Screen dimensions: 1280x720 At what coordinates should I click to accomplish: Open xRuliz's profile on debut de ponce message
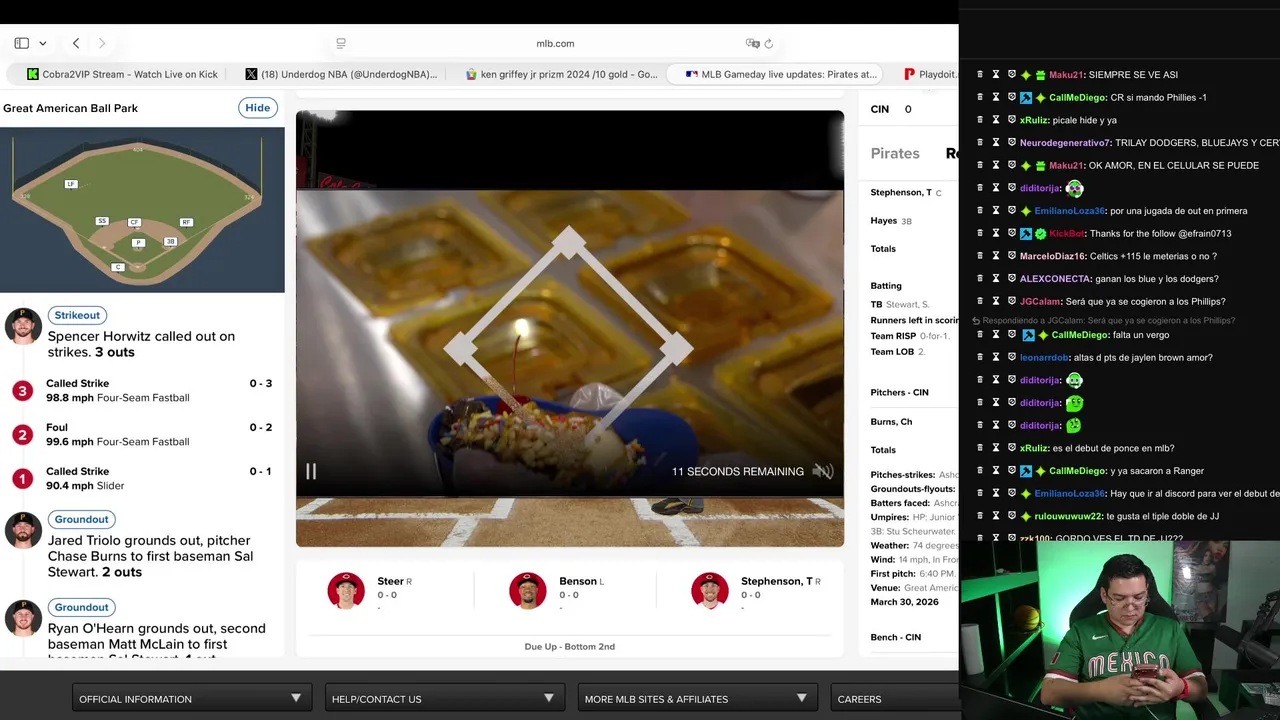pos(1033,448)
